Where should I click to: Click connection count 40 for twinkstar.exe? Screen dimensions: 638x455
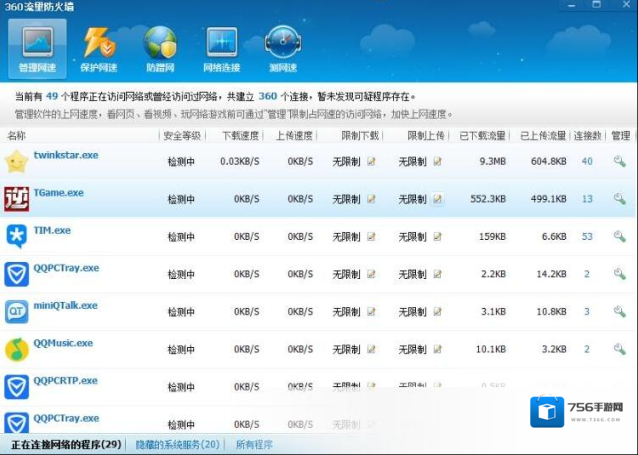tap(587, 161)
